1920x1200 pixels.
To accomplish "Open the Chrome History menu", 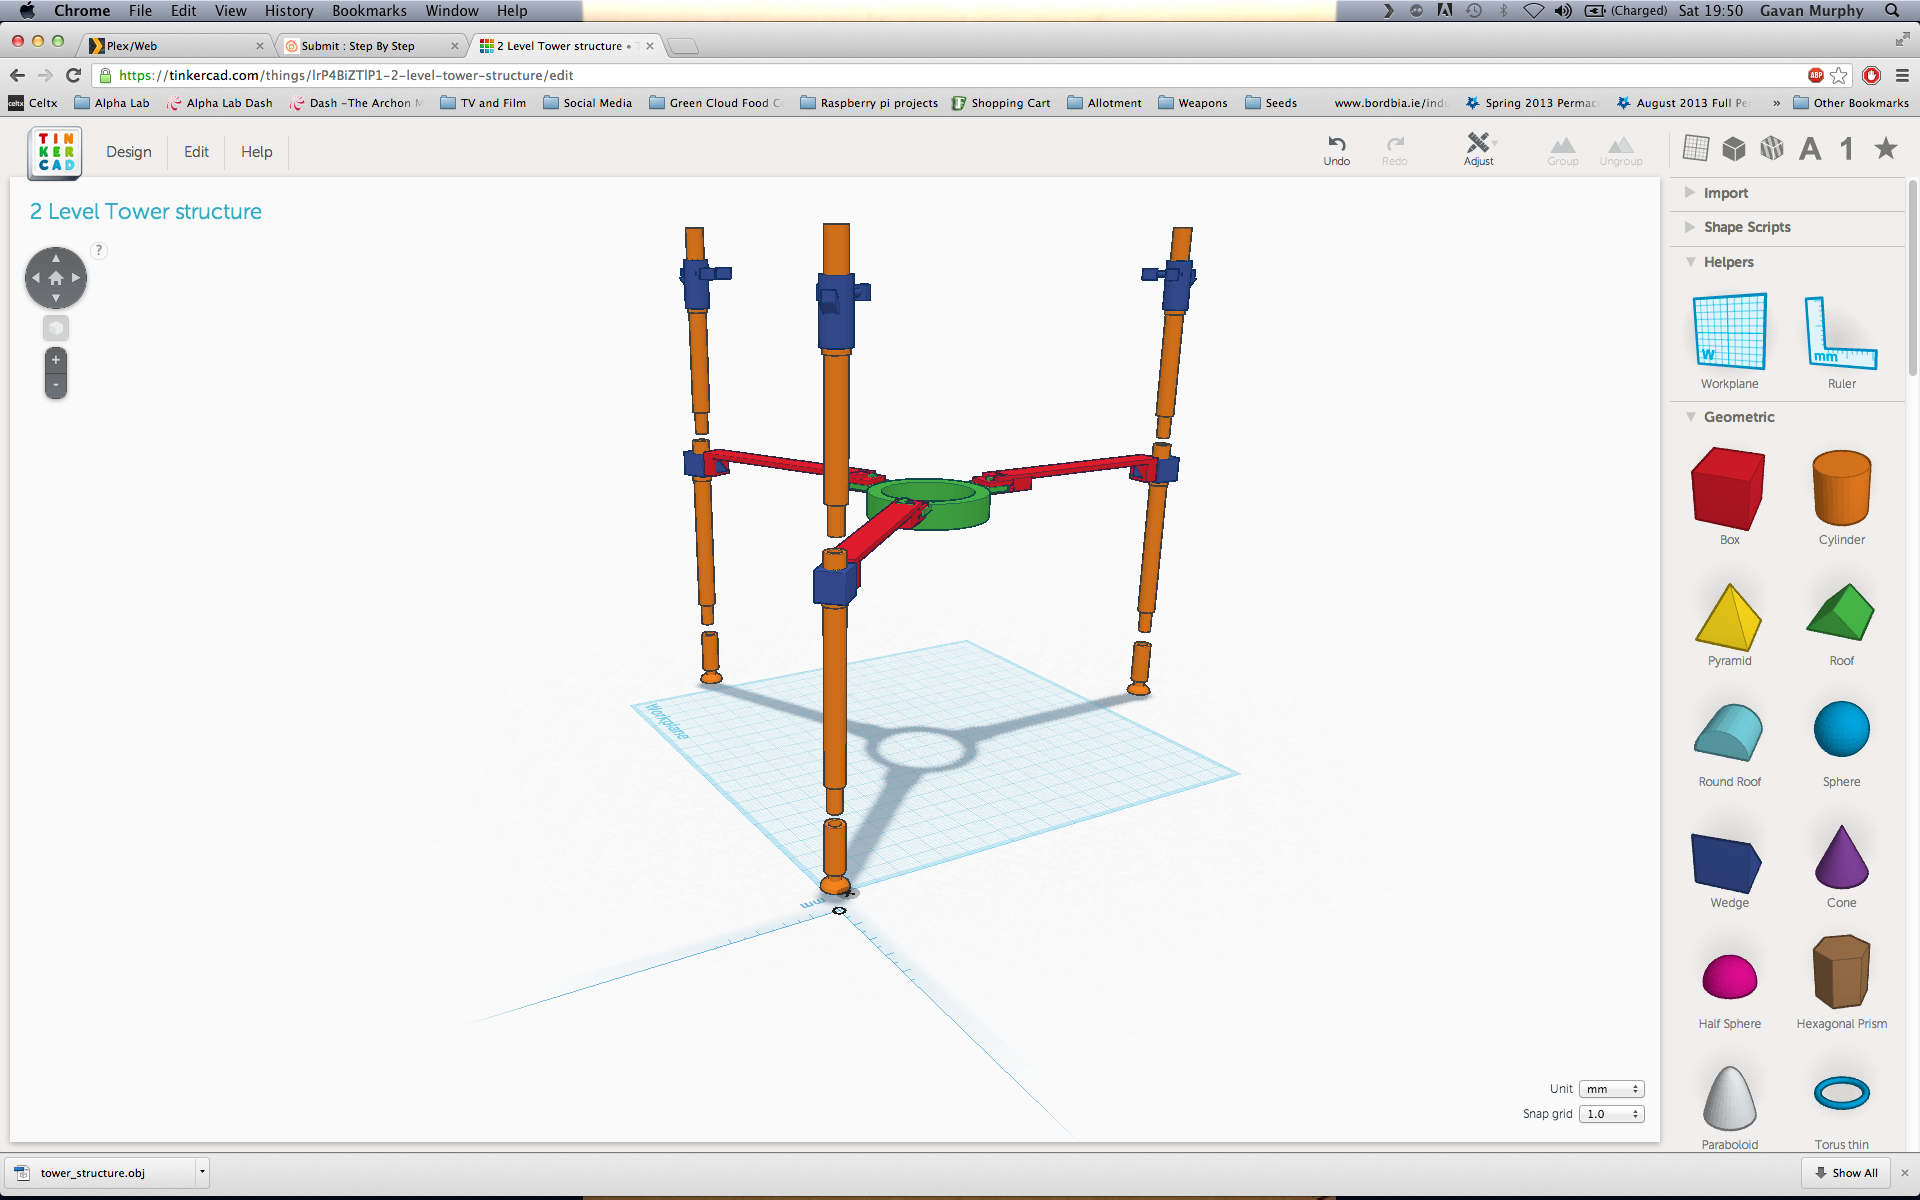I will click(289, 11).
